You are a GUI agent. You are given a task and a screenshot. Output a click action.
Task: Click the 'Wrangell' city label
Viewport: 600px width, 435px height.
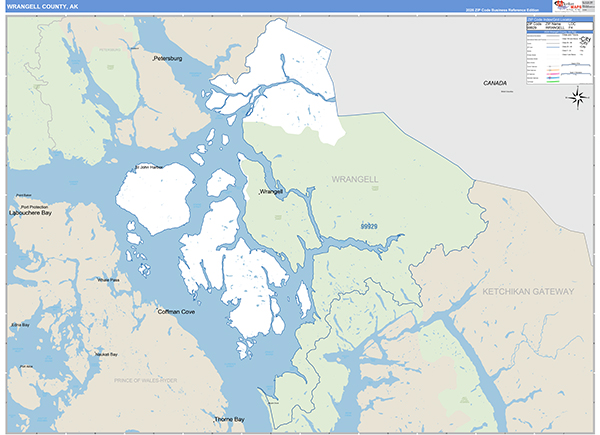coord(271,191)
